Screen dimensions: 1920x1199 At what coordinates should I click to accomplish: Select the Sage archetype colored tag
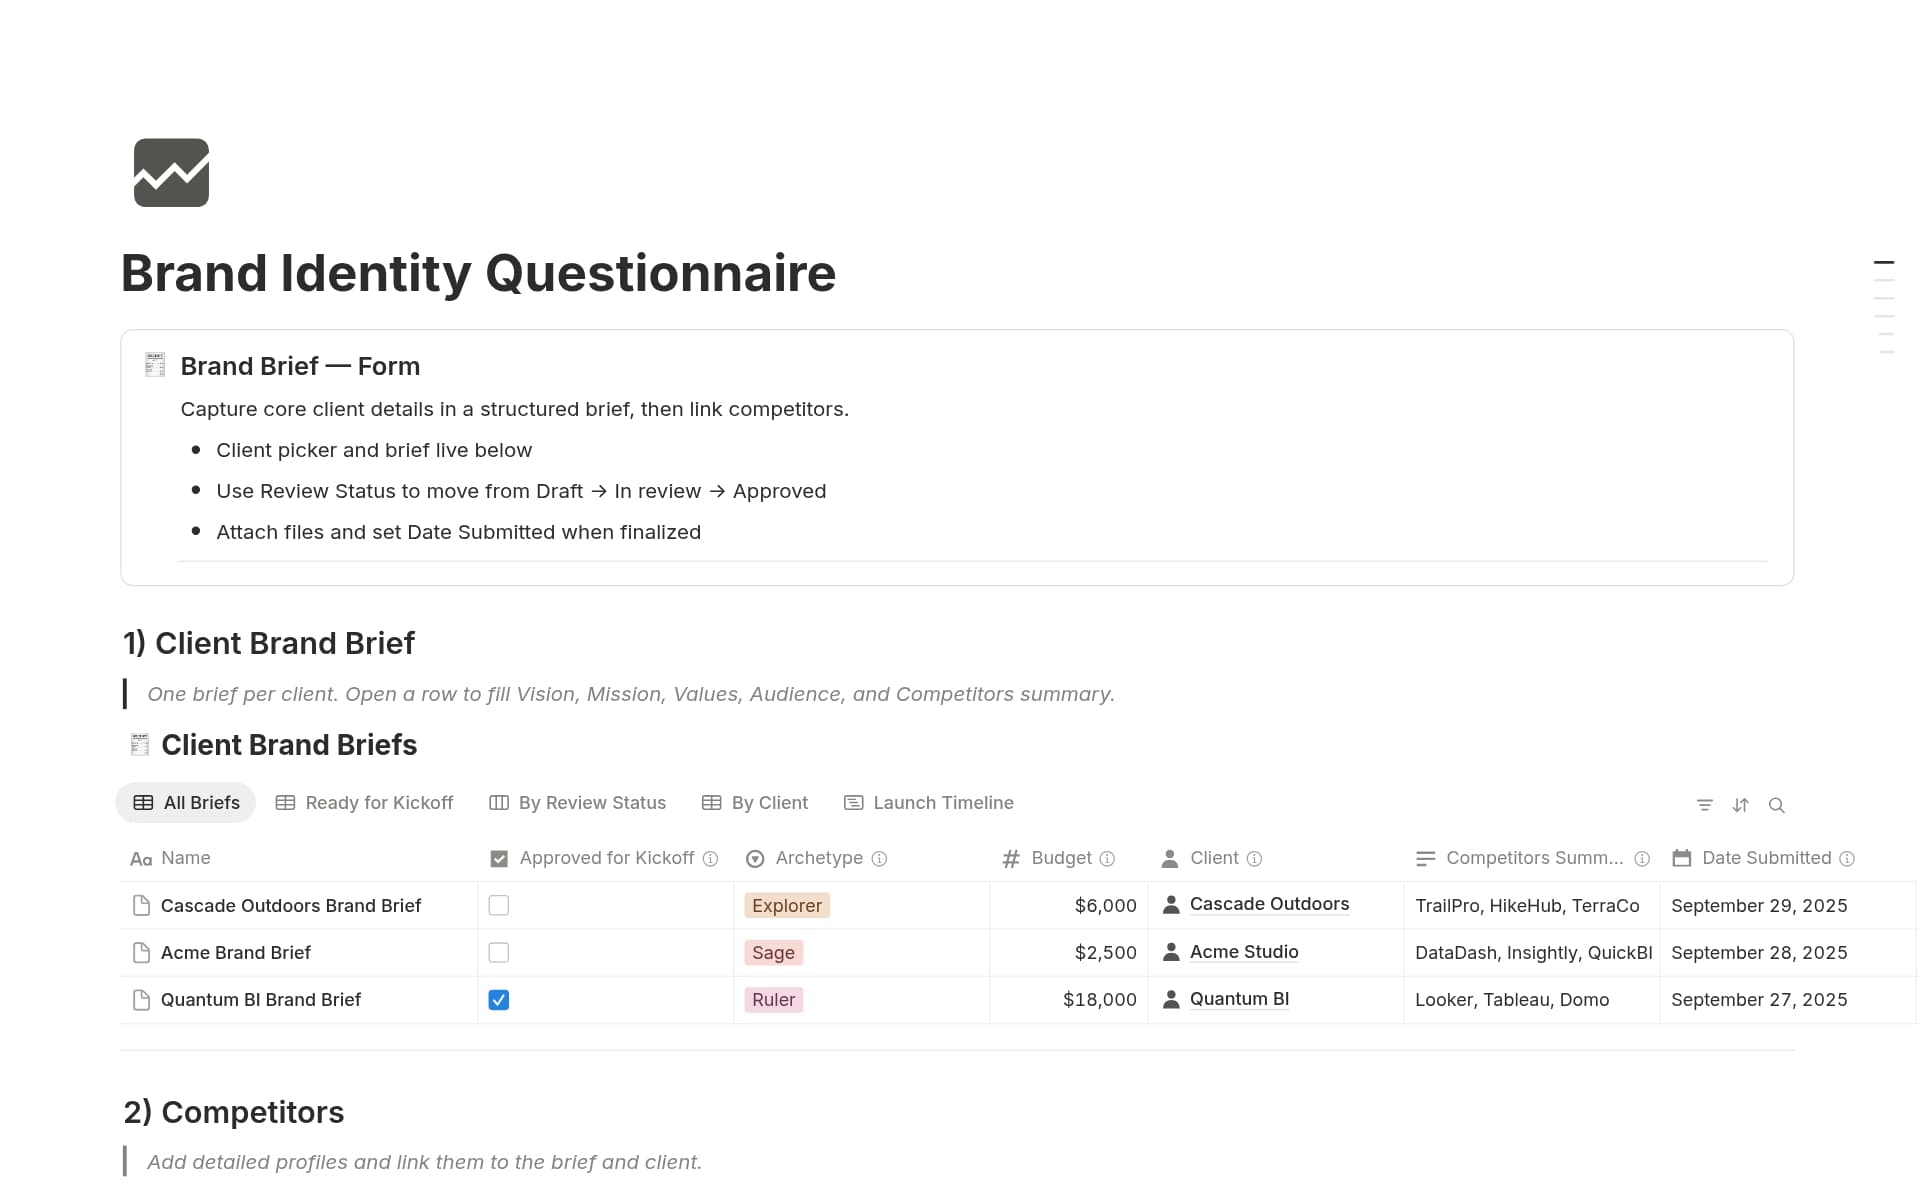point(773,952)
